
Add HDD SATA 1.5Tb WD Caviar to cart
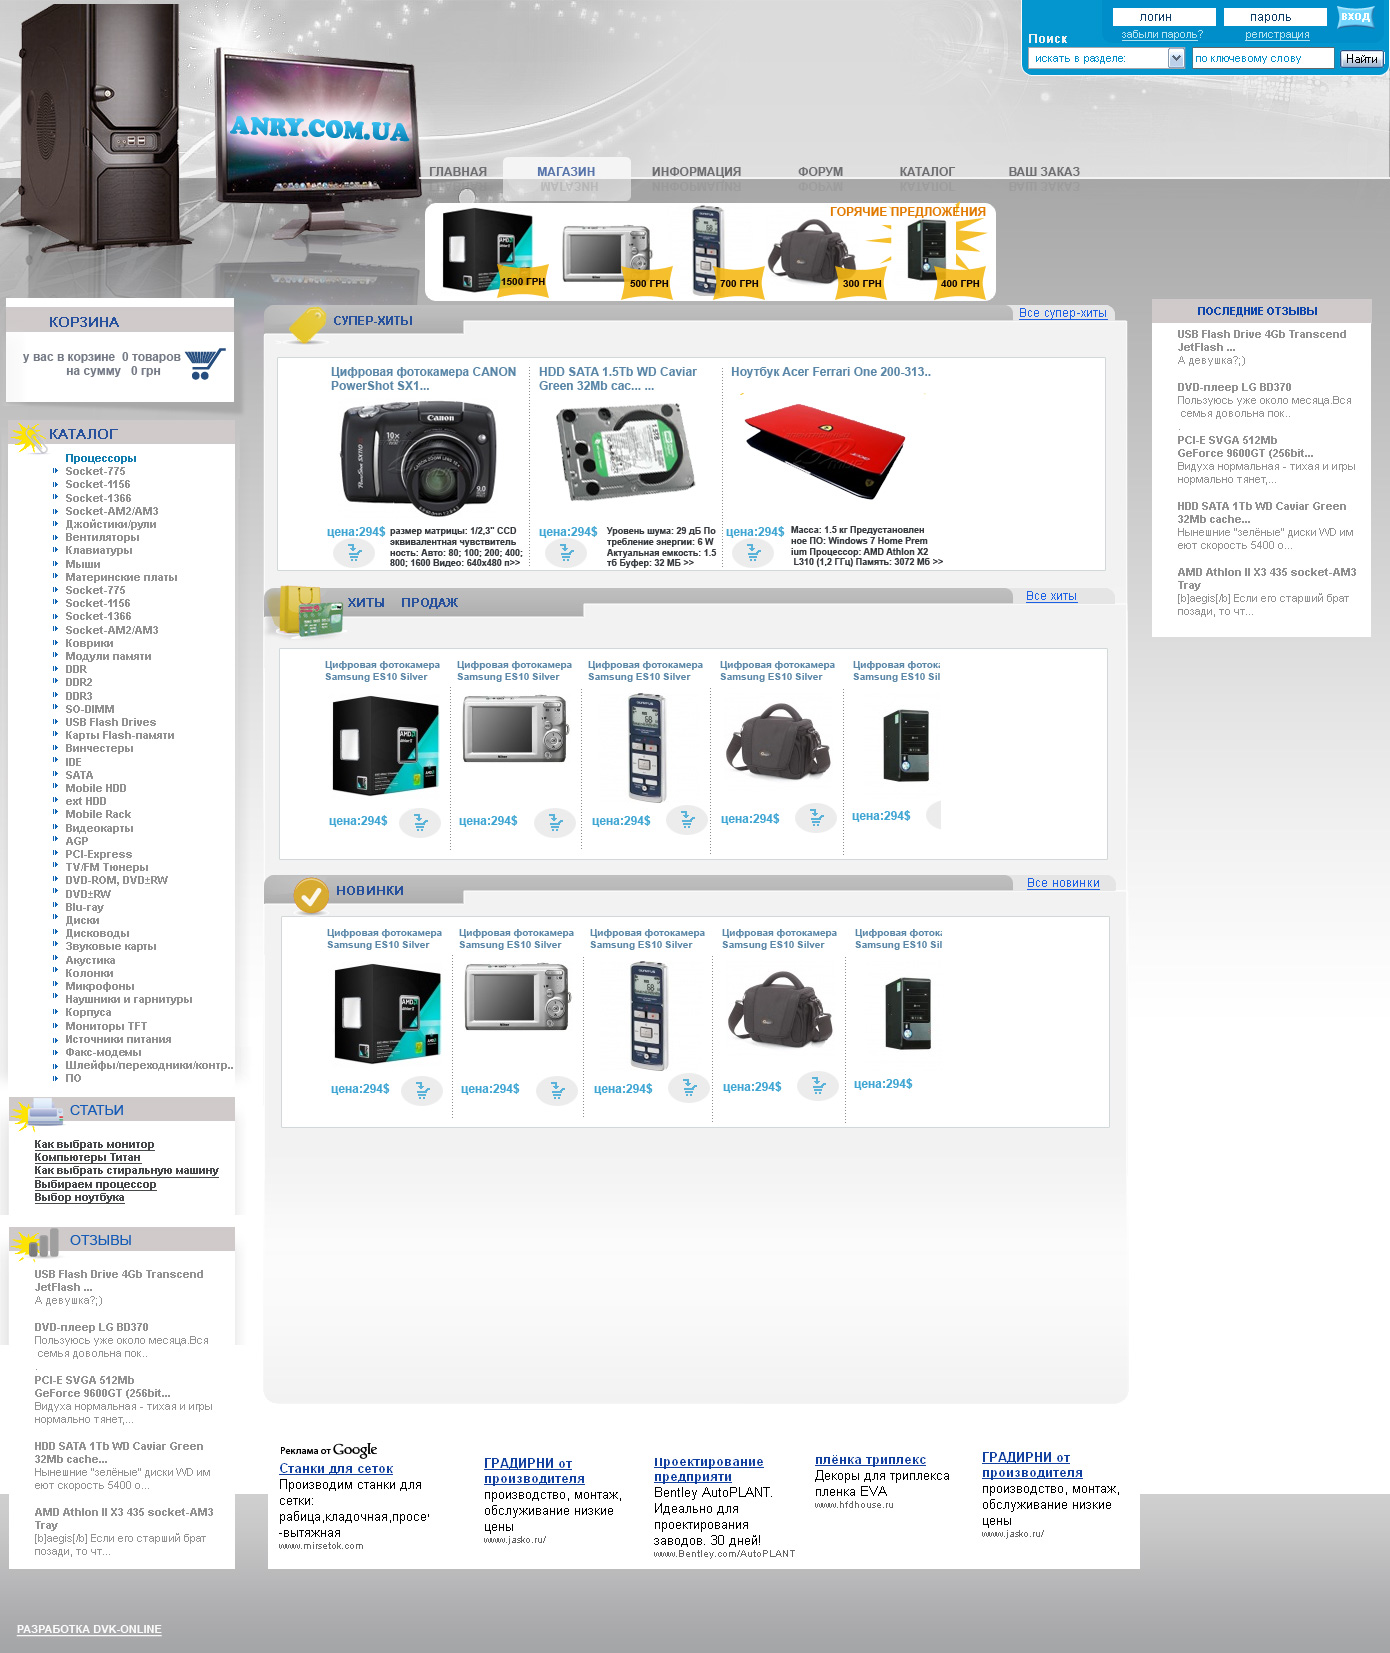[x=566, y=552]
